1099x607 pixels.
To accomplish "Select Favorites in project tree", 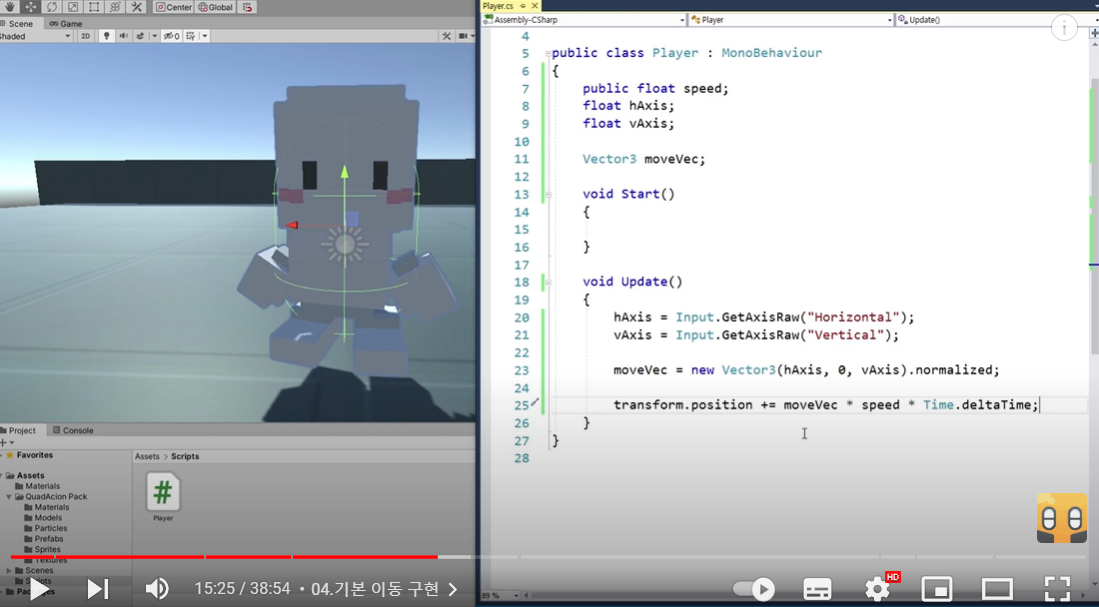I will tap(34, 455).
